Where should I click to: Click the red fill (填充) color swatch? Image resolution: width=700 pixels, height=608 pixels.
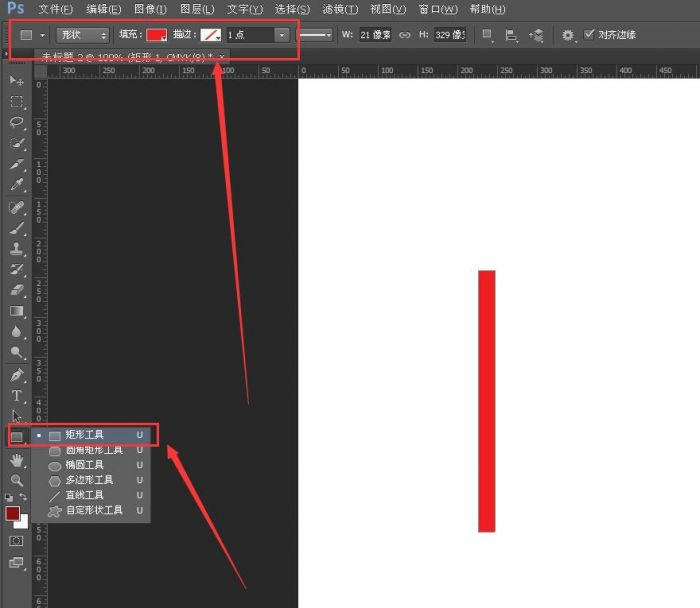(x=156, y=35)
